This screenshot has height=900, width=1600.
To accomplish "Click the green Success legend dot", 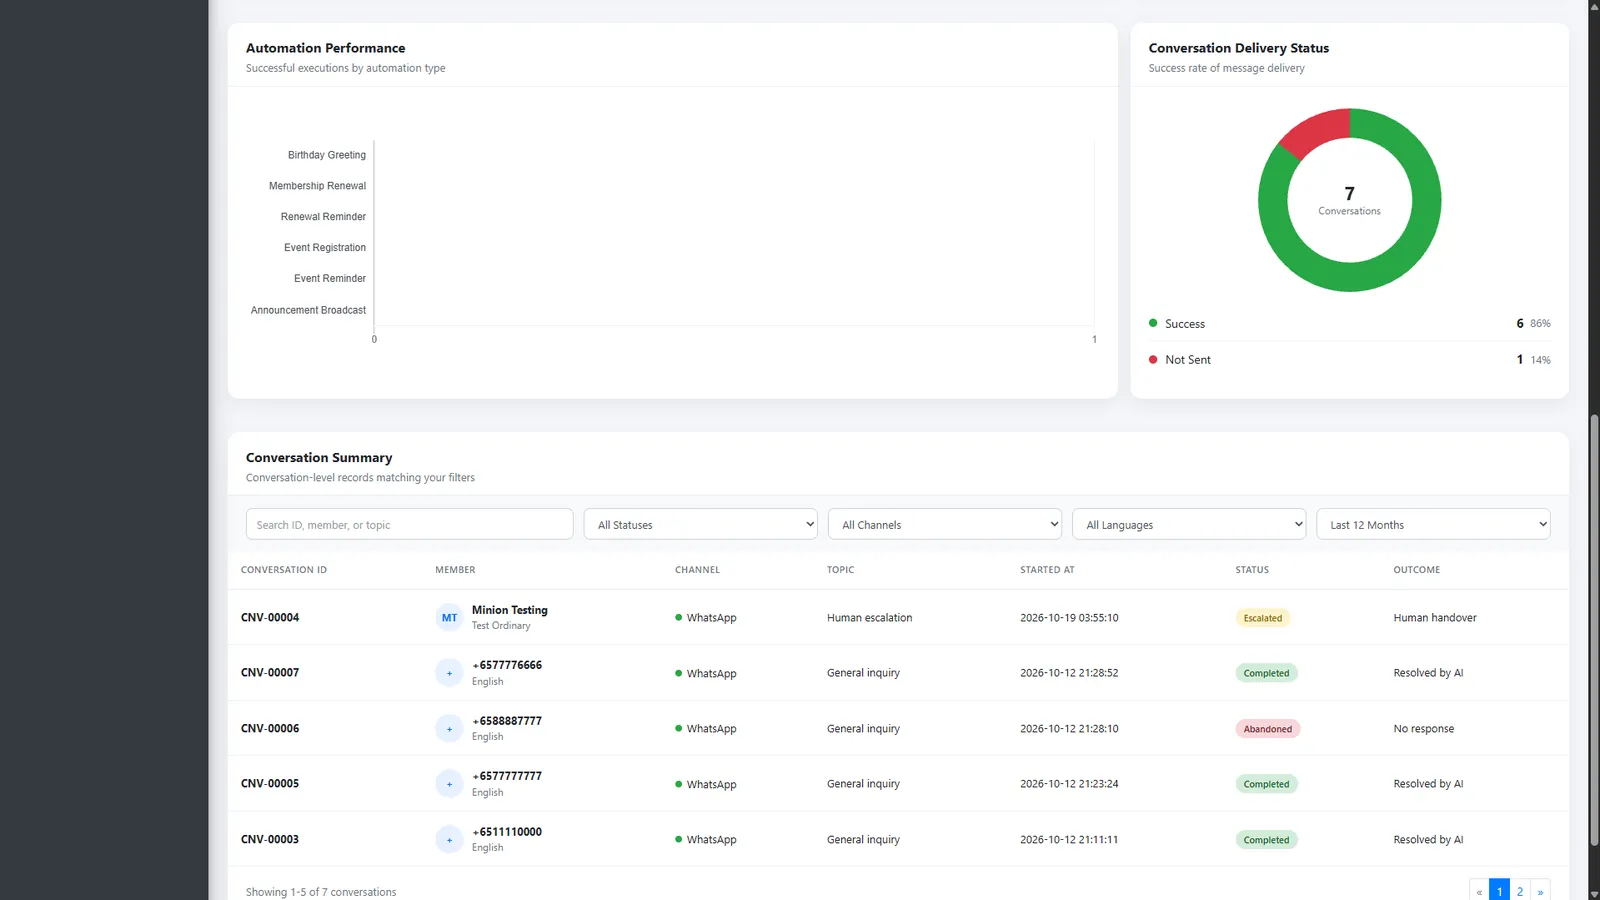I will [1153, 323].
